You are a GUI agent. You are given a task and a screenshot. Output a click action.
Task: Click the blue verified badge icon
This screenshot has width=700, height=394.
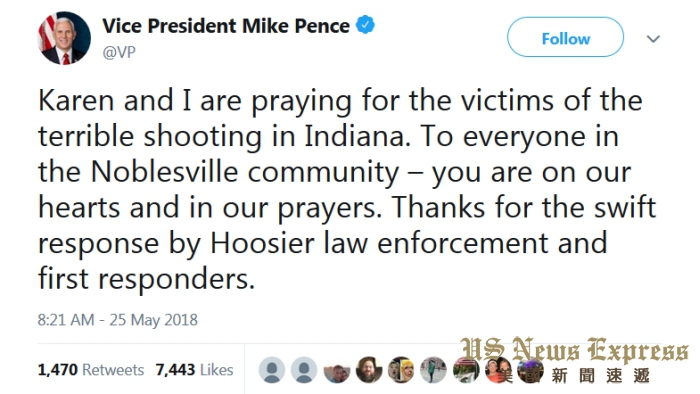[365, 25]
